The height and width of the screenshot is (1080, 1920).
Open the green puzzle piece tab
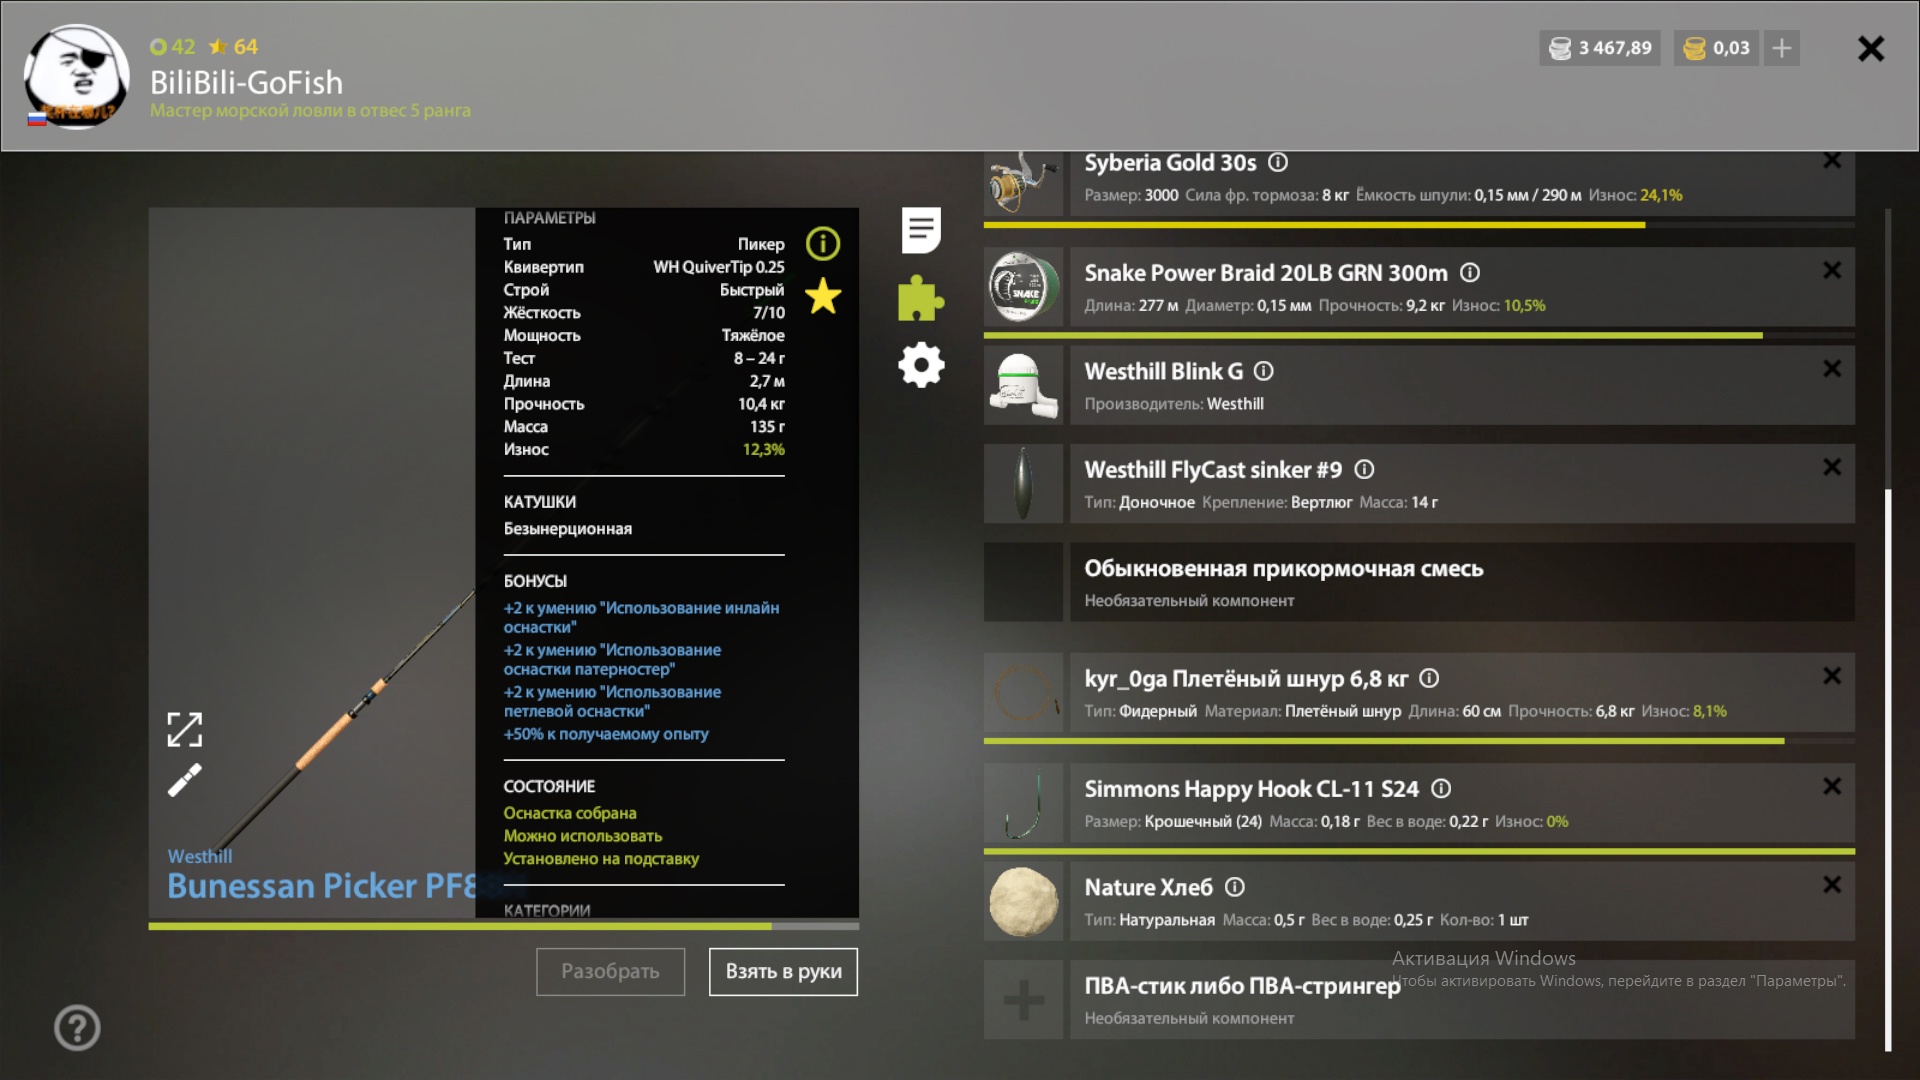click(x=920, y=298)
